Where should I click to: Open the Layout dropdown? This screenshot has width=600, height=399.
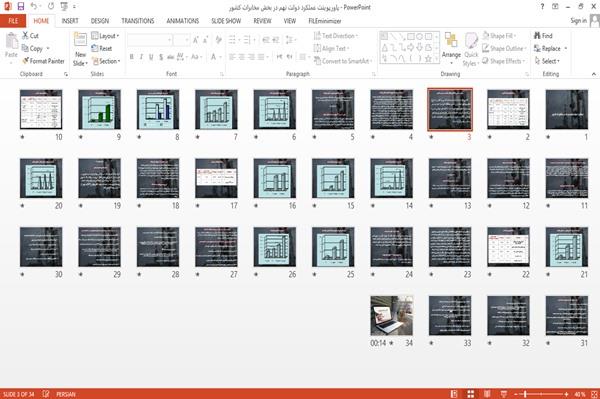click(x=105, y=36)
